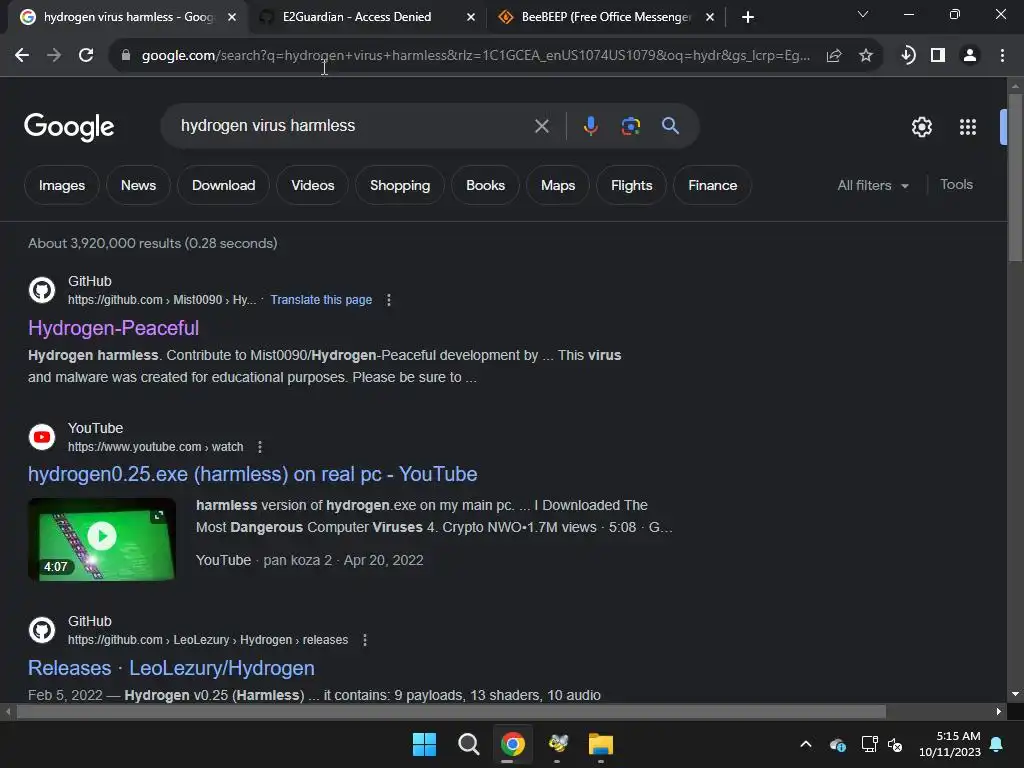
Task: Filter results by Books
Action: click(x=485, y=185)
